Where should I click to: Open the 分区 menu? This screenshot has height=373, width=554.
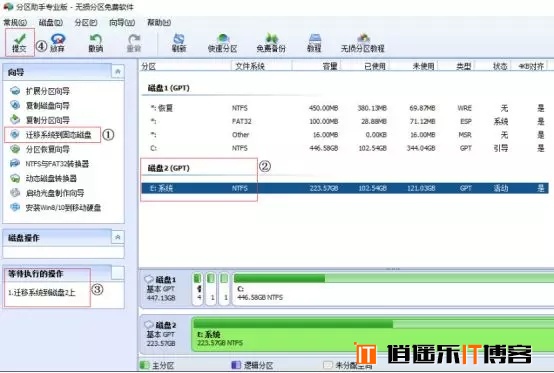86,23
